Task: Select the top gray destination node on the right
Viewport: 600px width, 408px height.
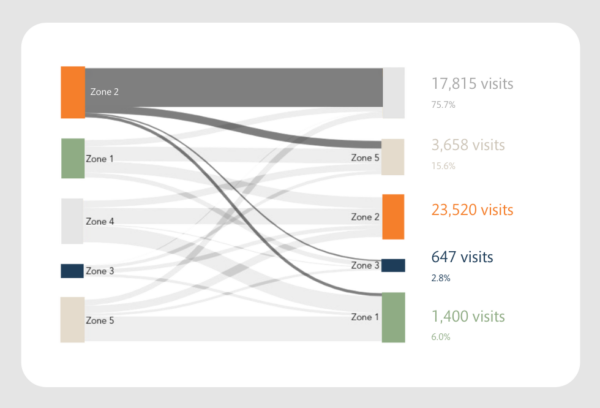Action: coord(393,93)
